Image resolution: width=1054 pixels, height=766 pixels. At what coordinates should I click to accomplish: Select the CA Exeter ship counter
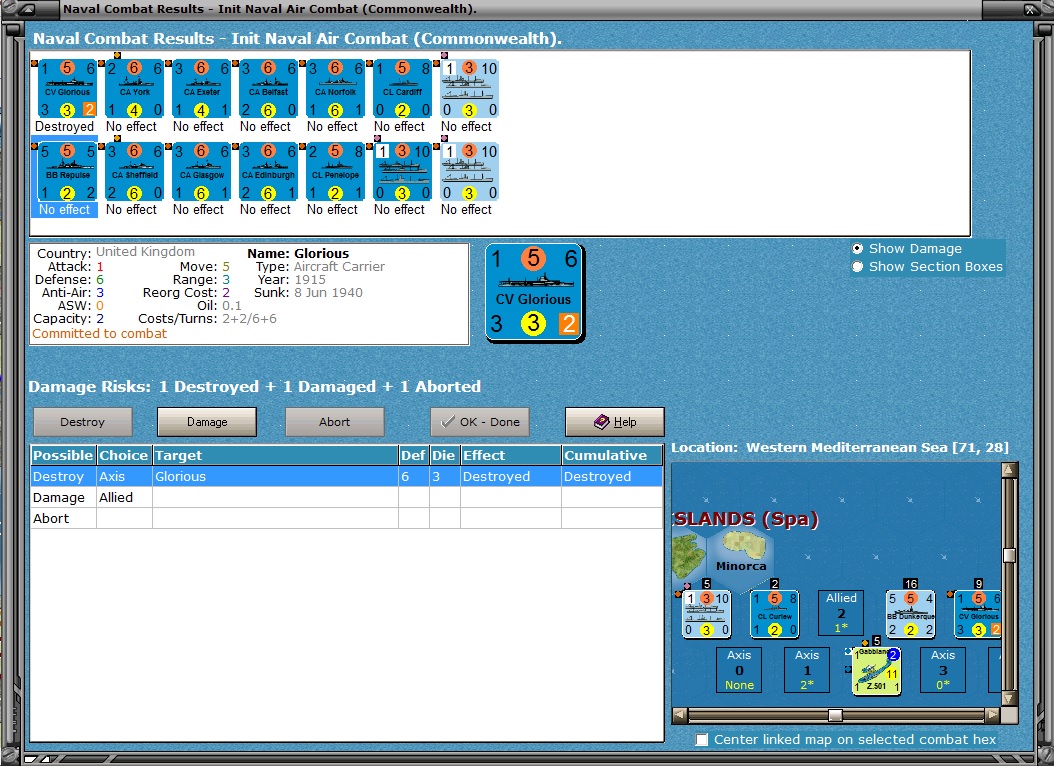point(202,89)
